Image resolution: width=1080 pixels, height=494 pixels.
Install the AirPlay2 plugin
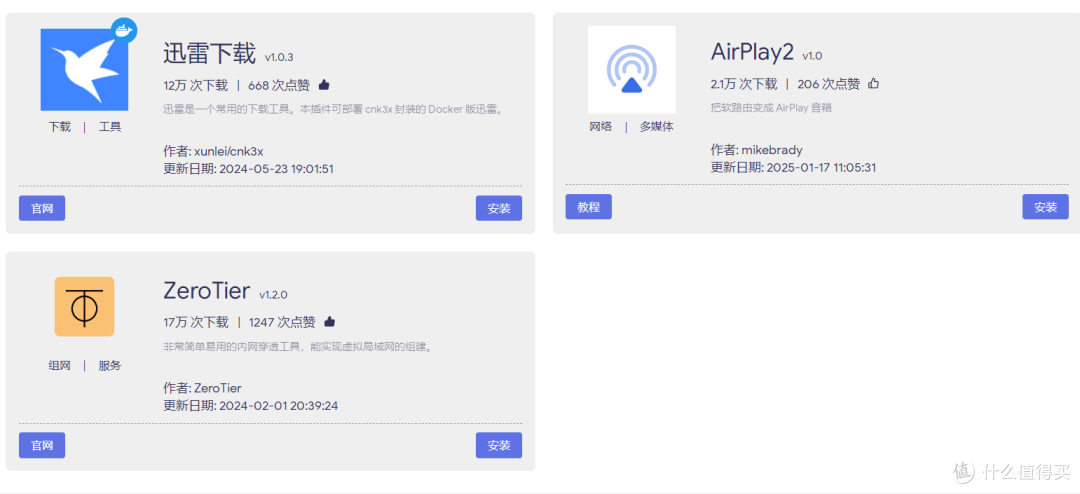1046,207
